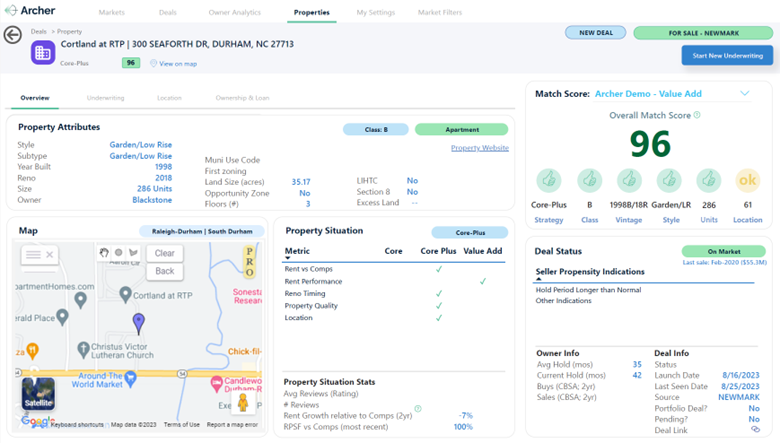The width and height of the screenshot is (780, 443).
Task: Select the hand pan tool on map
Action: point(104,253)
